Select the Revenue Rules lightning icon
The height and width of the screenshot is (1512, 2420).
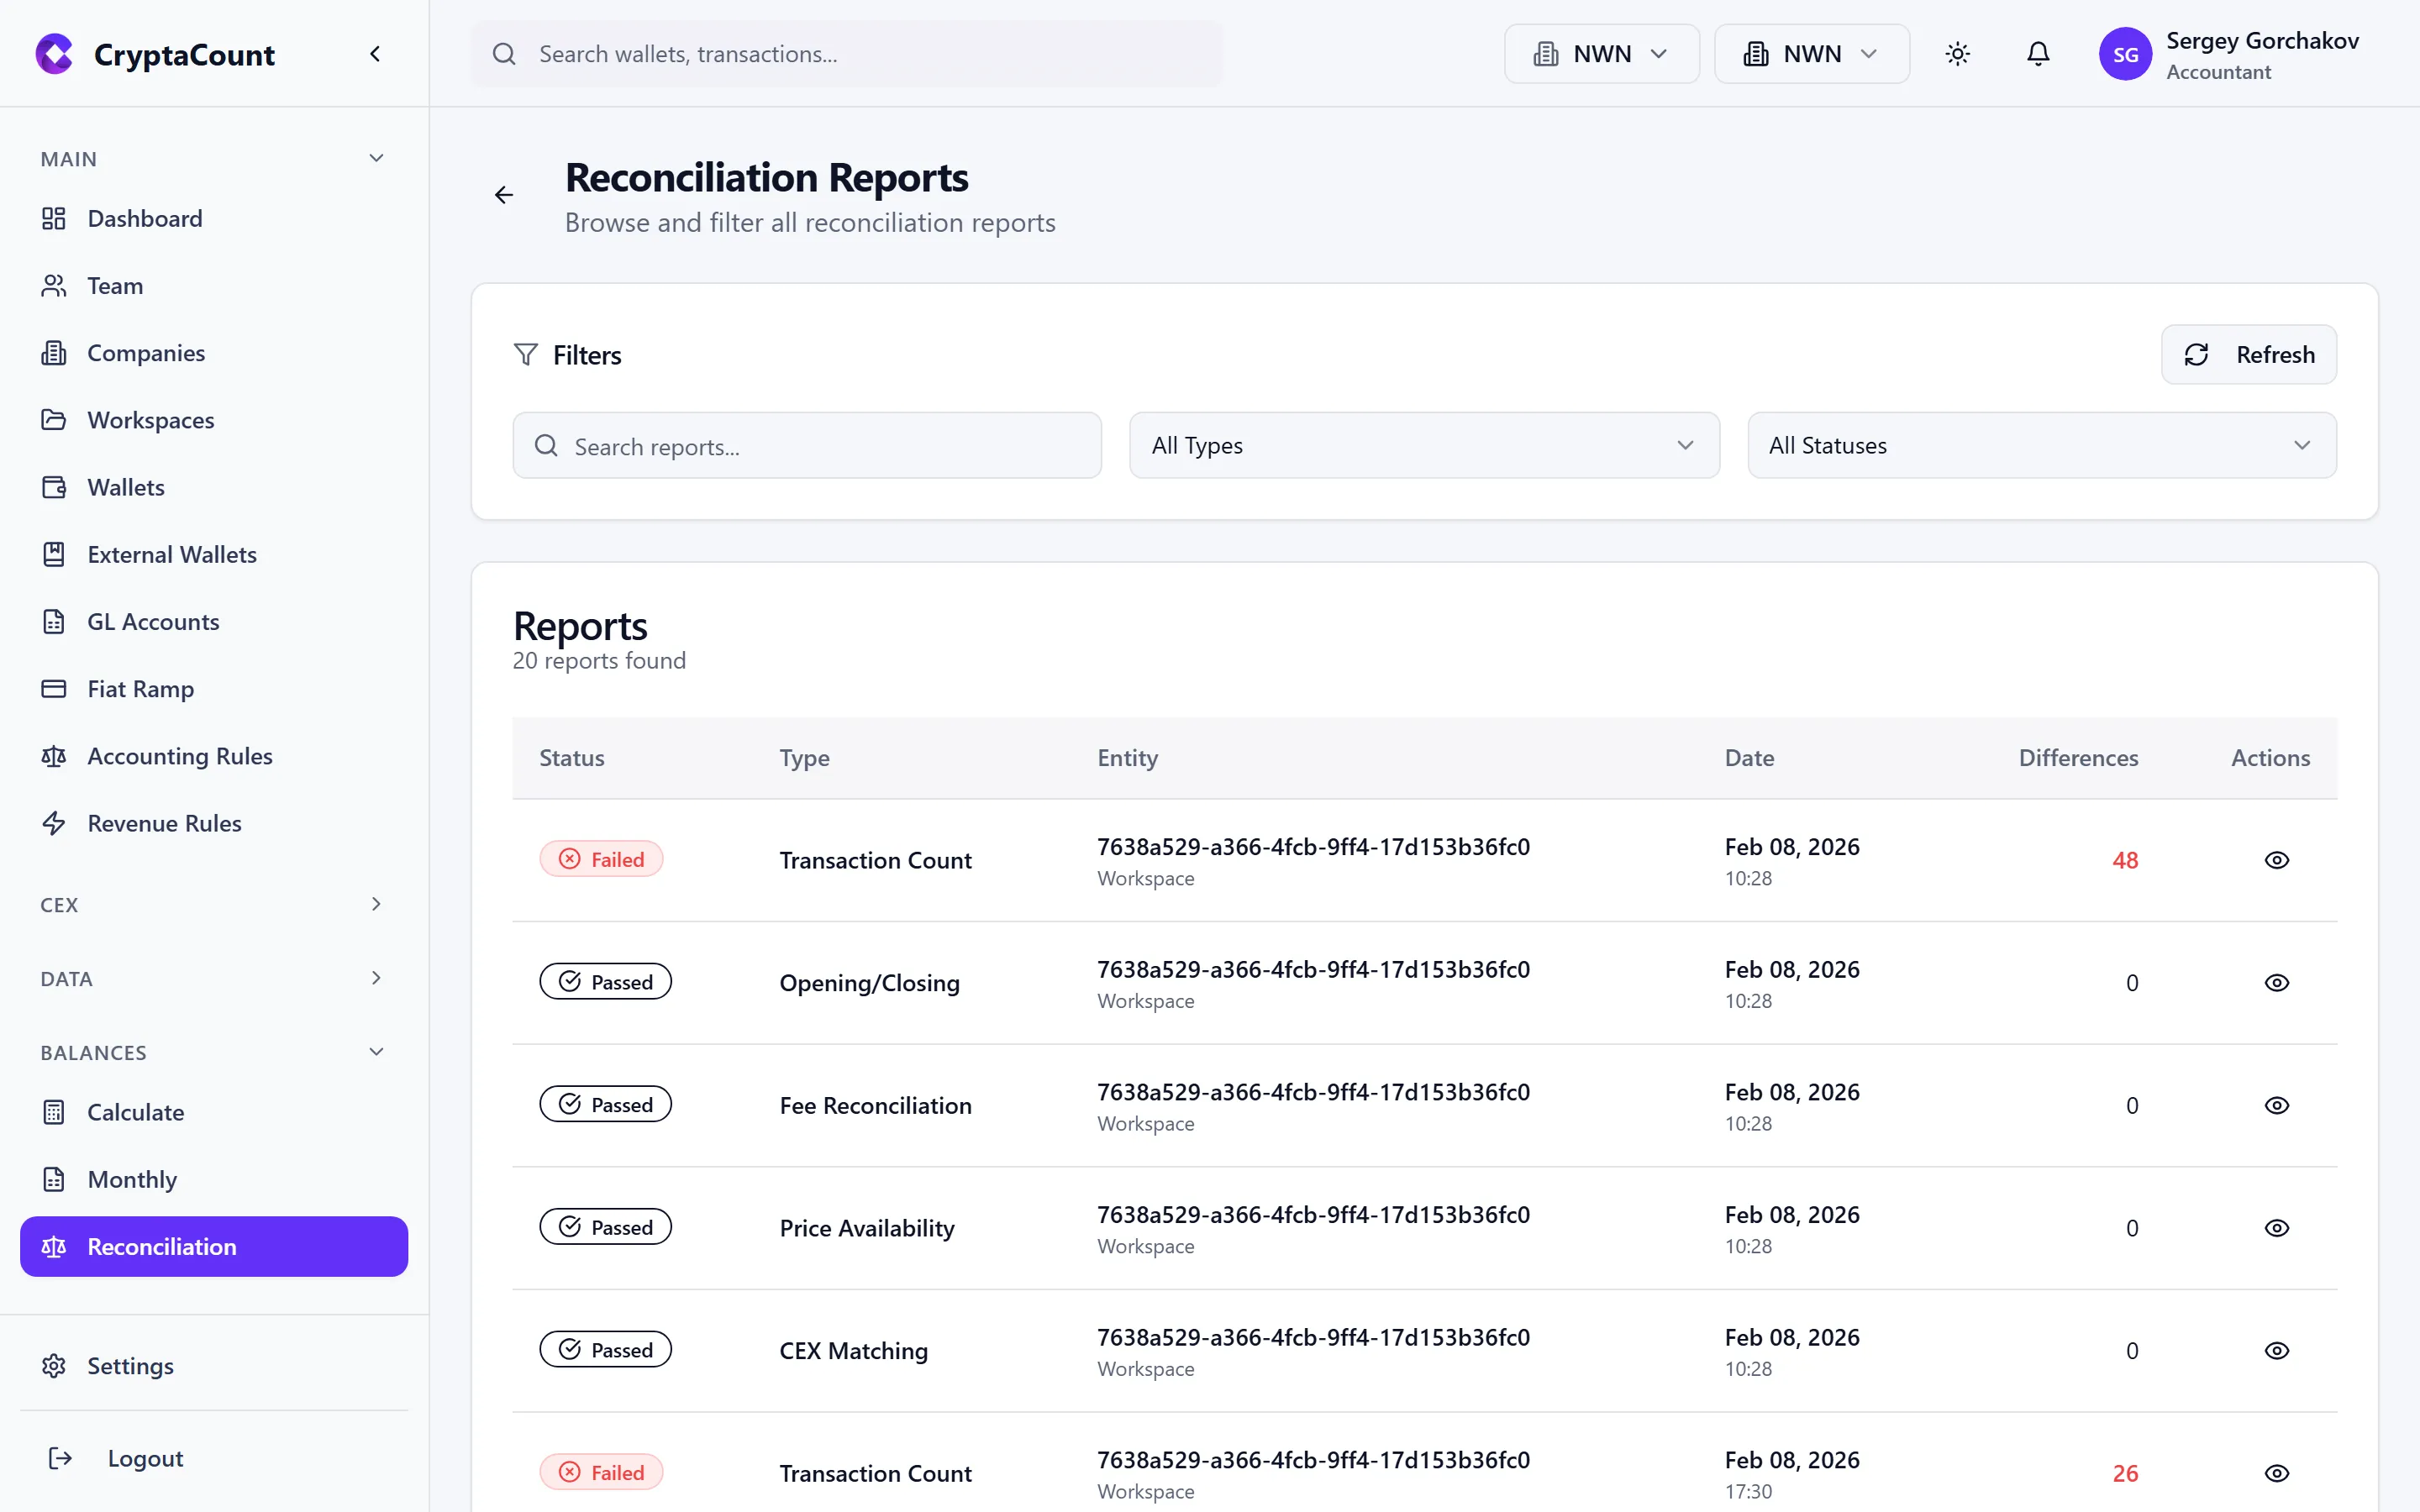54,823
